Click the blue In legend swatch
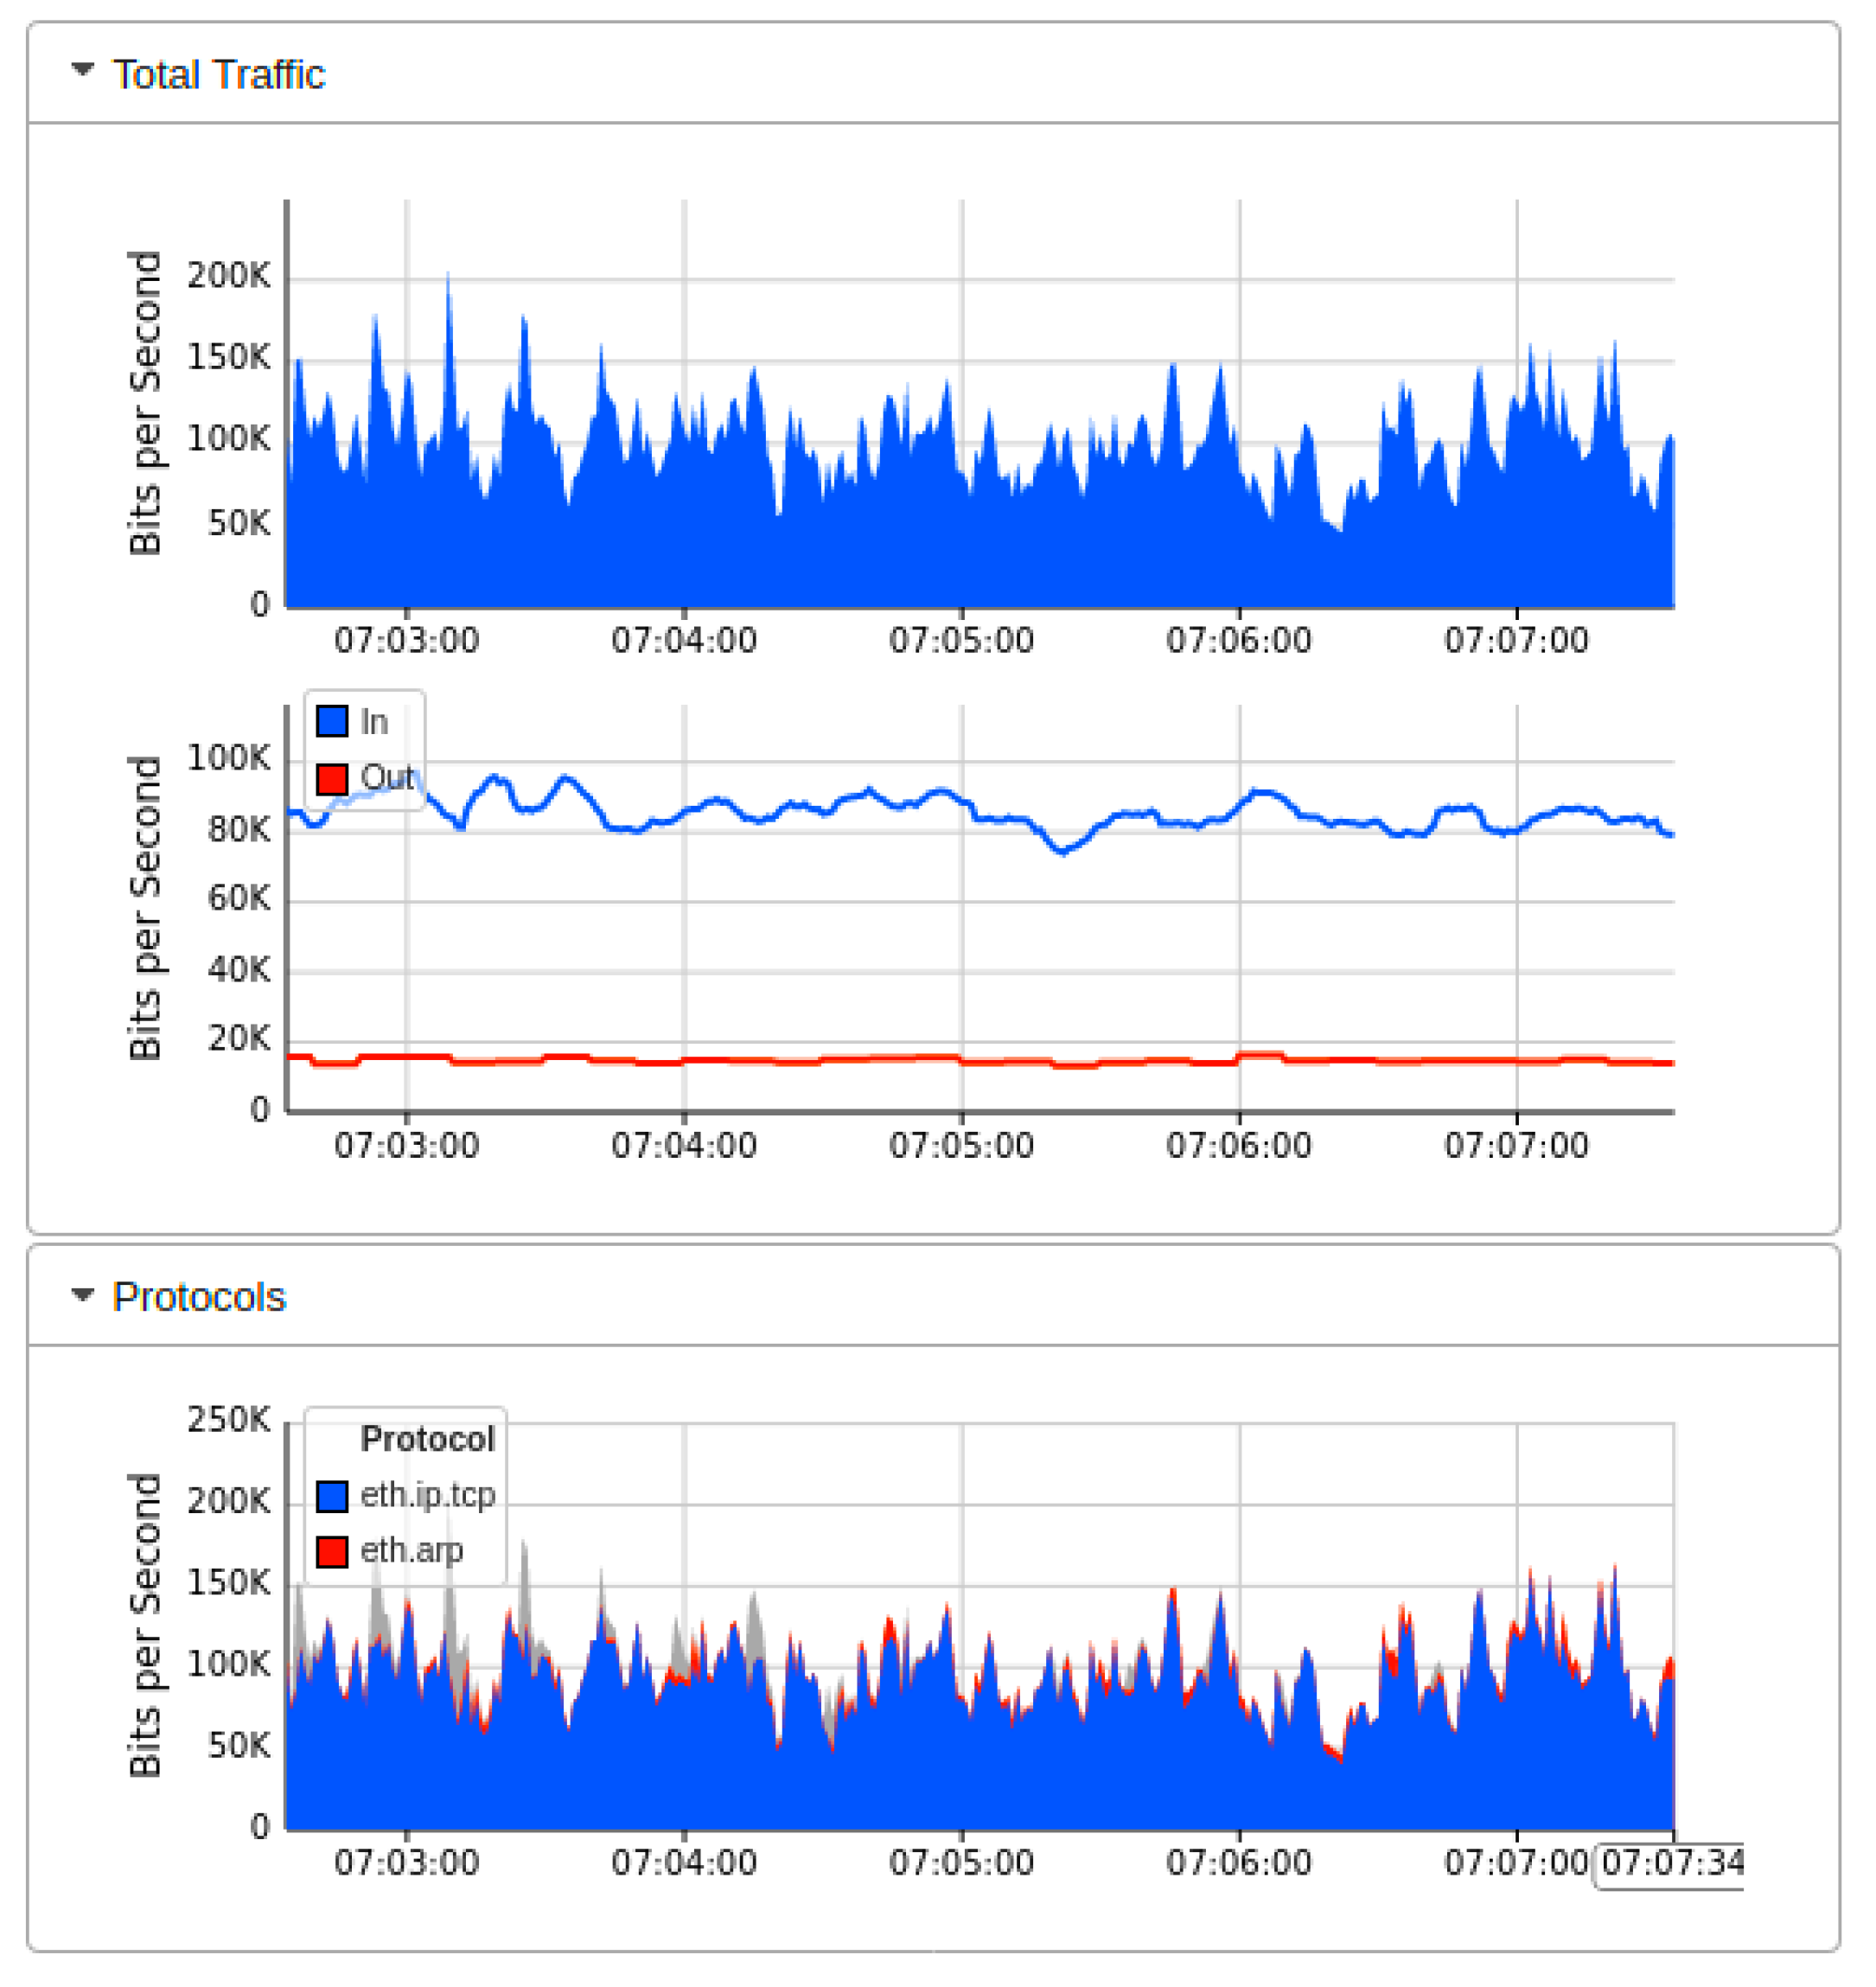Image resolution: width=1876 pixels, height=1987 pixels. tap(332, 721)
